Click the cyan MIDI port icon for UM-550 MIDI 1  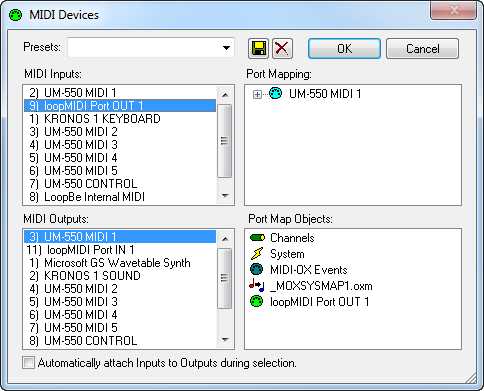(275, 93)
